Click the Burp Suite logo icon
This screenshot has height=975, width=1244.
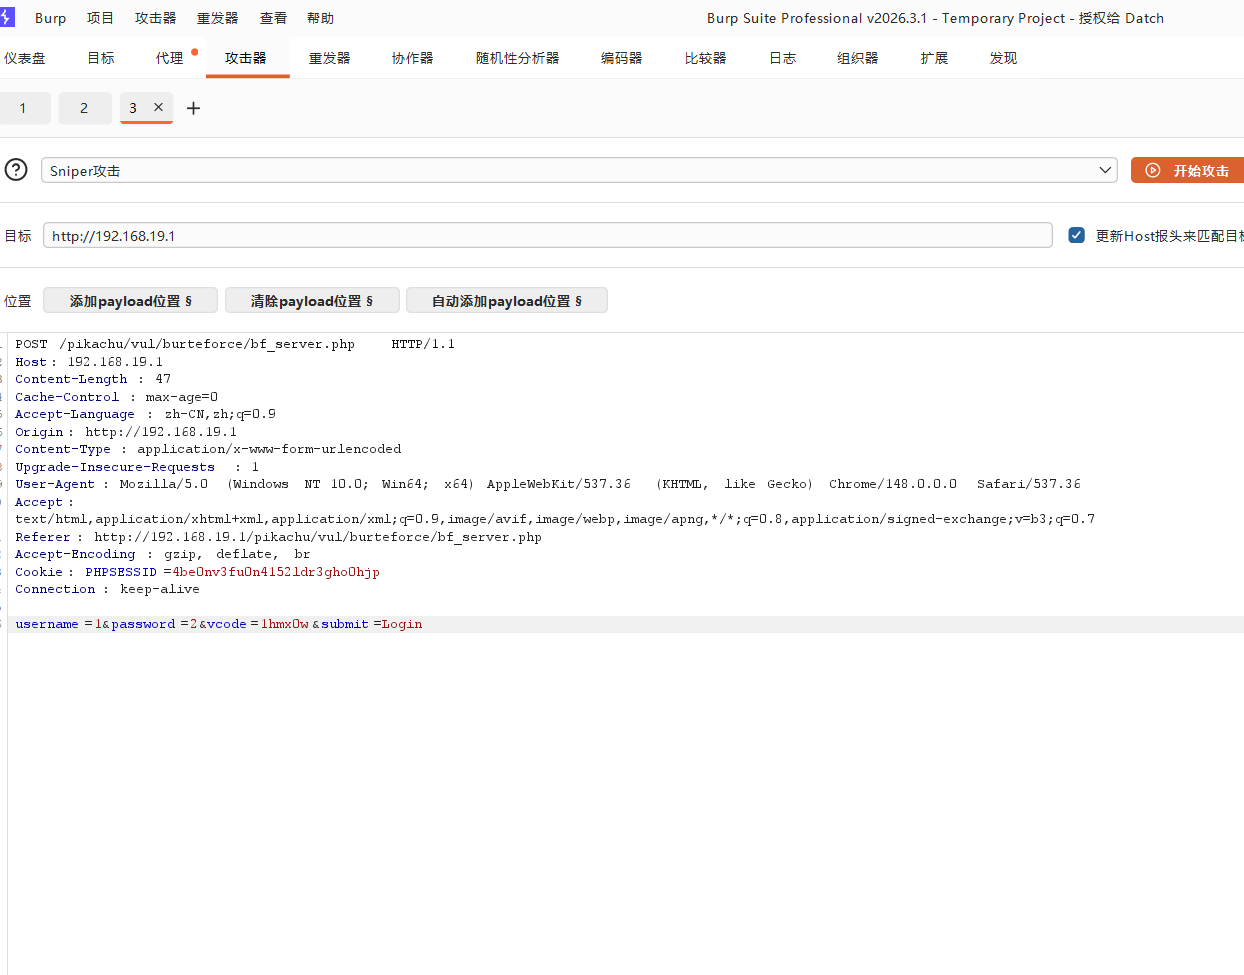(x=7, y=17)
